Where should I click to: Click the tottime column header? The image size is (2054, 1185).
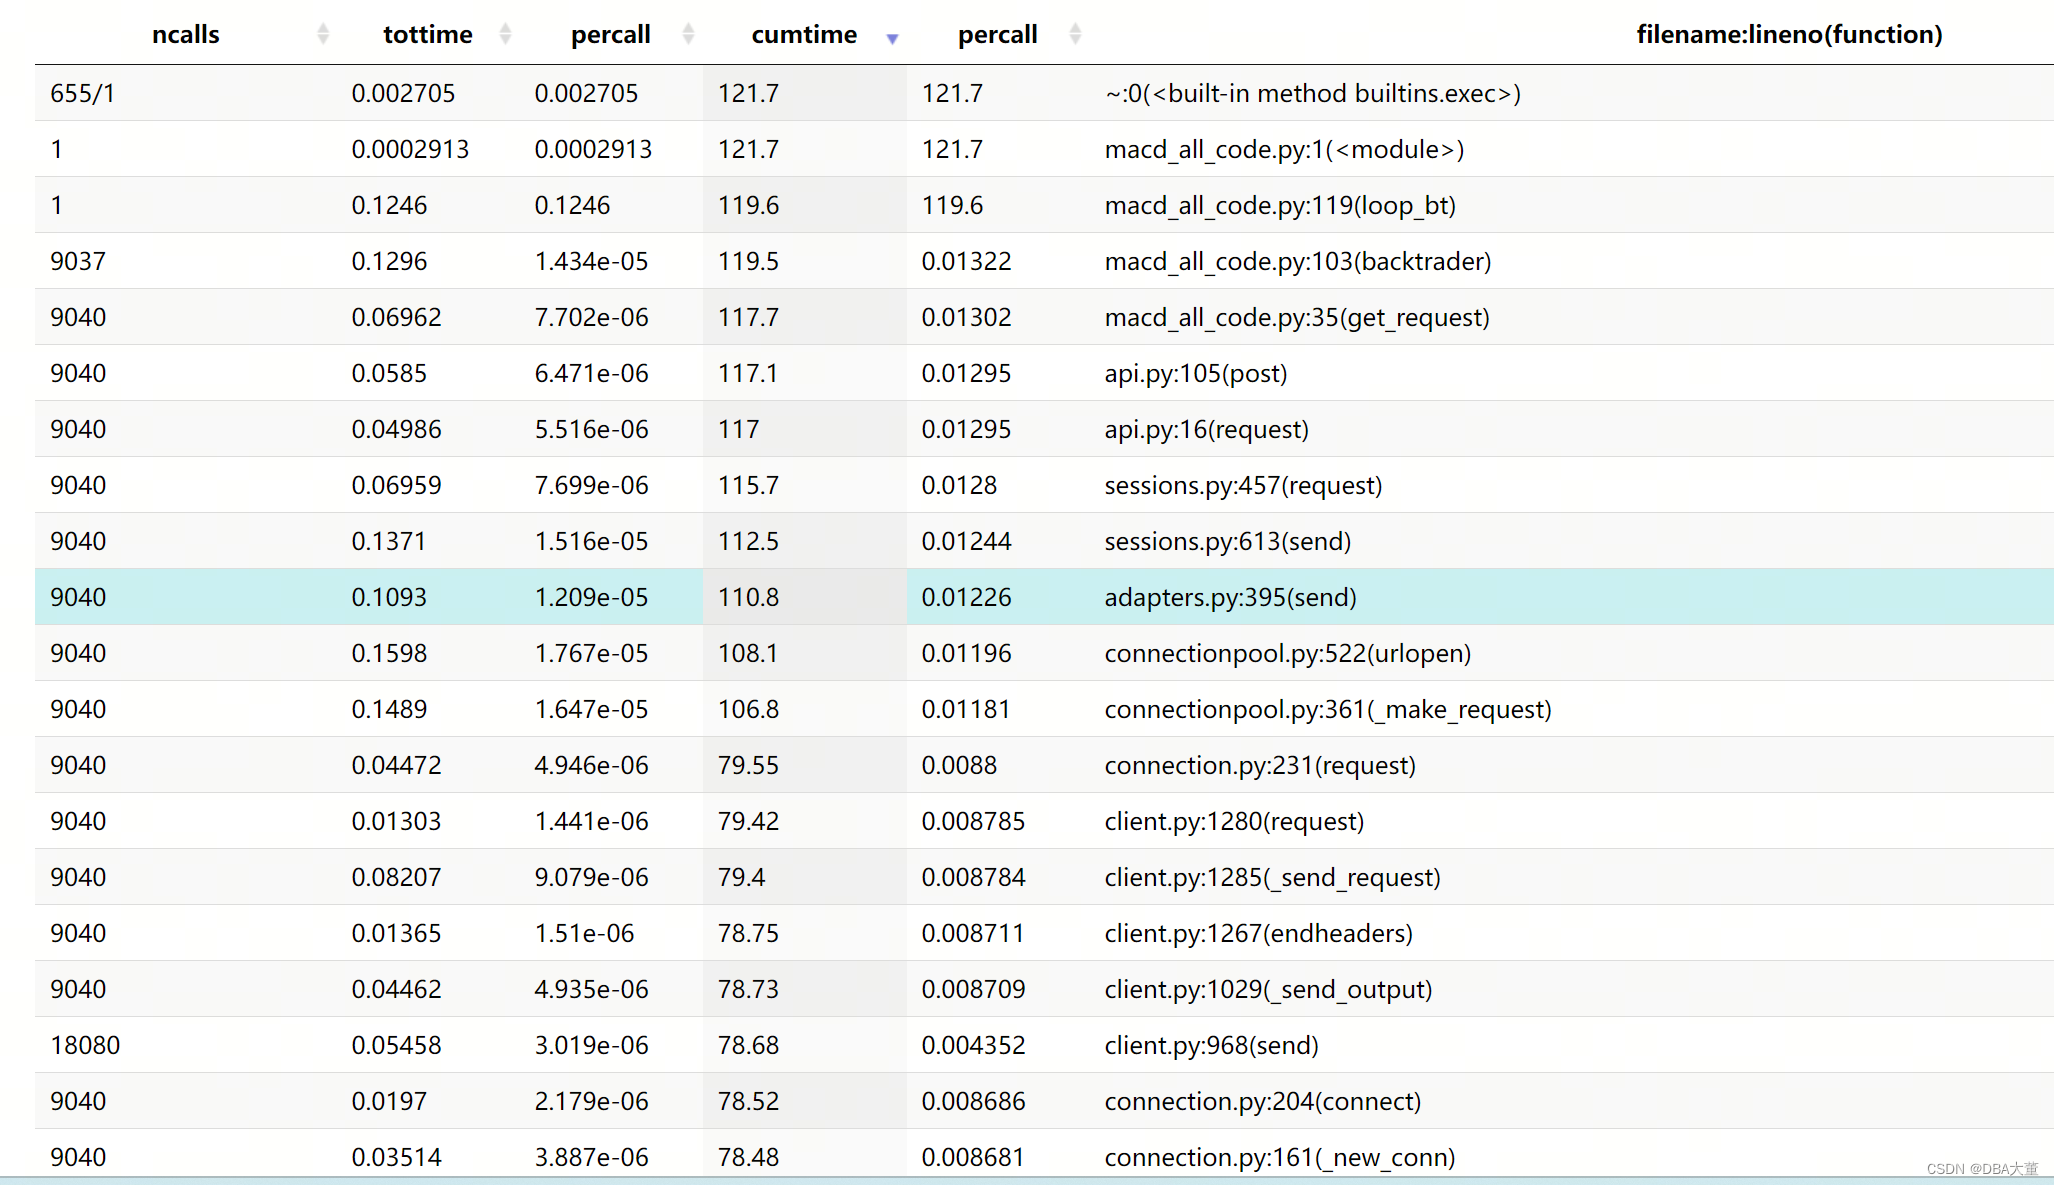pos(428,34)
